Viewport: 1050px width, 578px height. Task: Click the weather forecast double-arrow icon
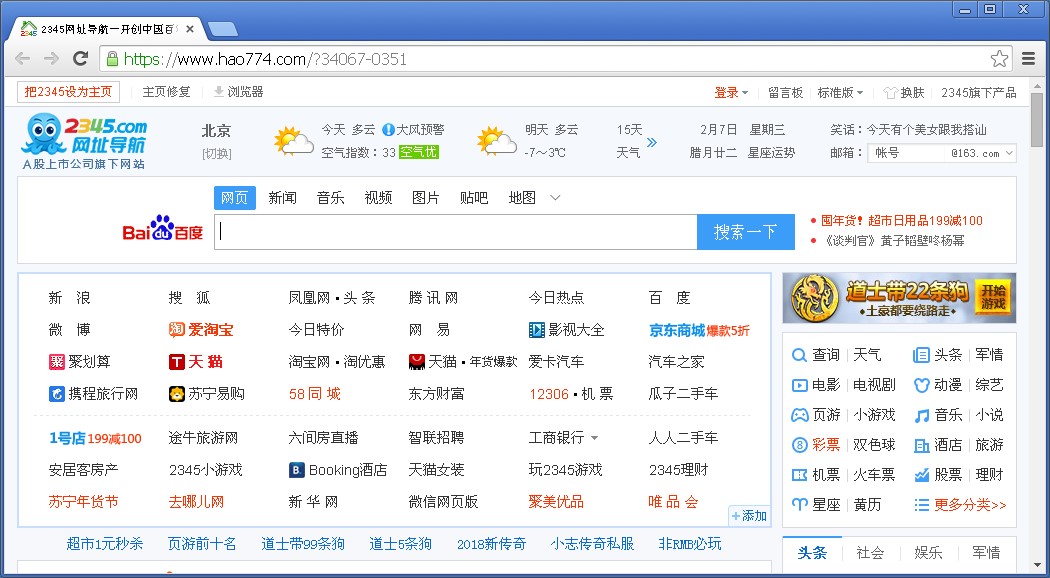[x=652, y=142]
